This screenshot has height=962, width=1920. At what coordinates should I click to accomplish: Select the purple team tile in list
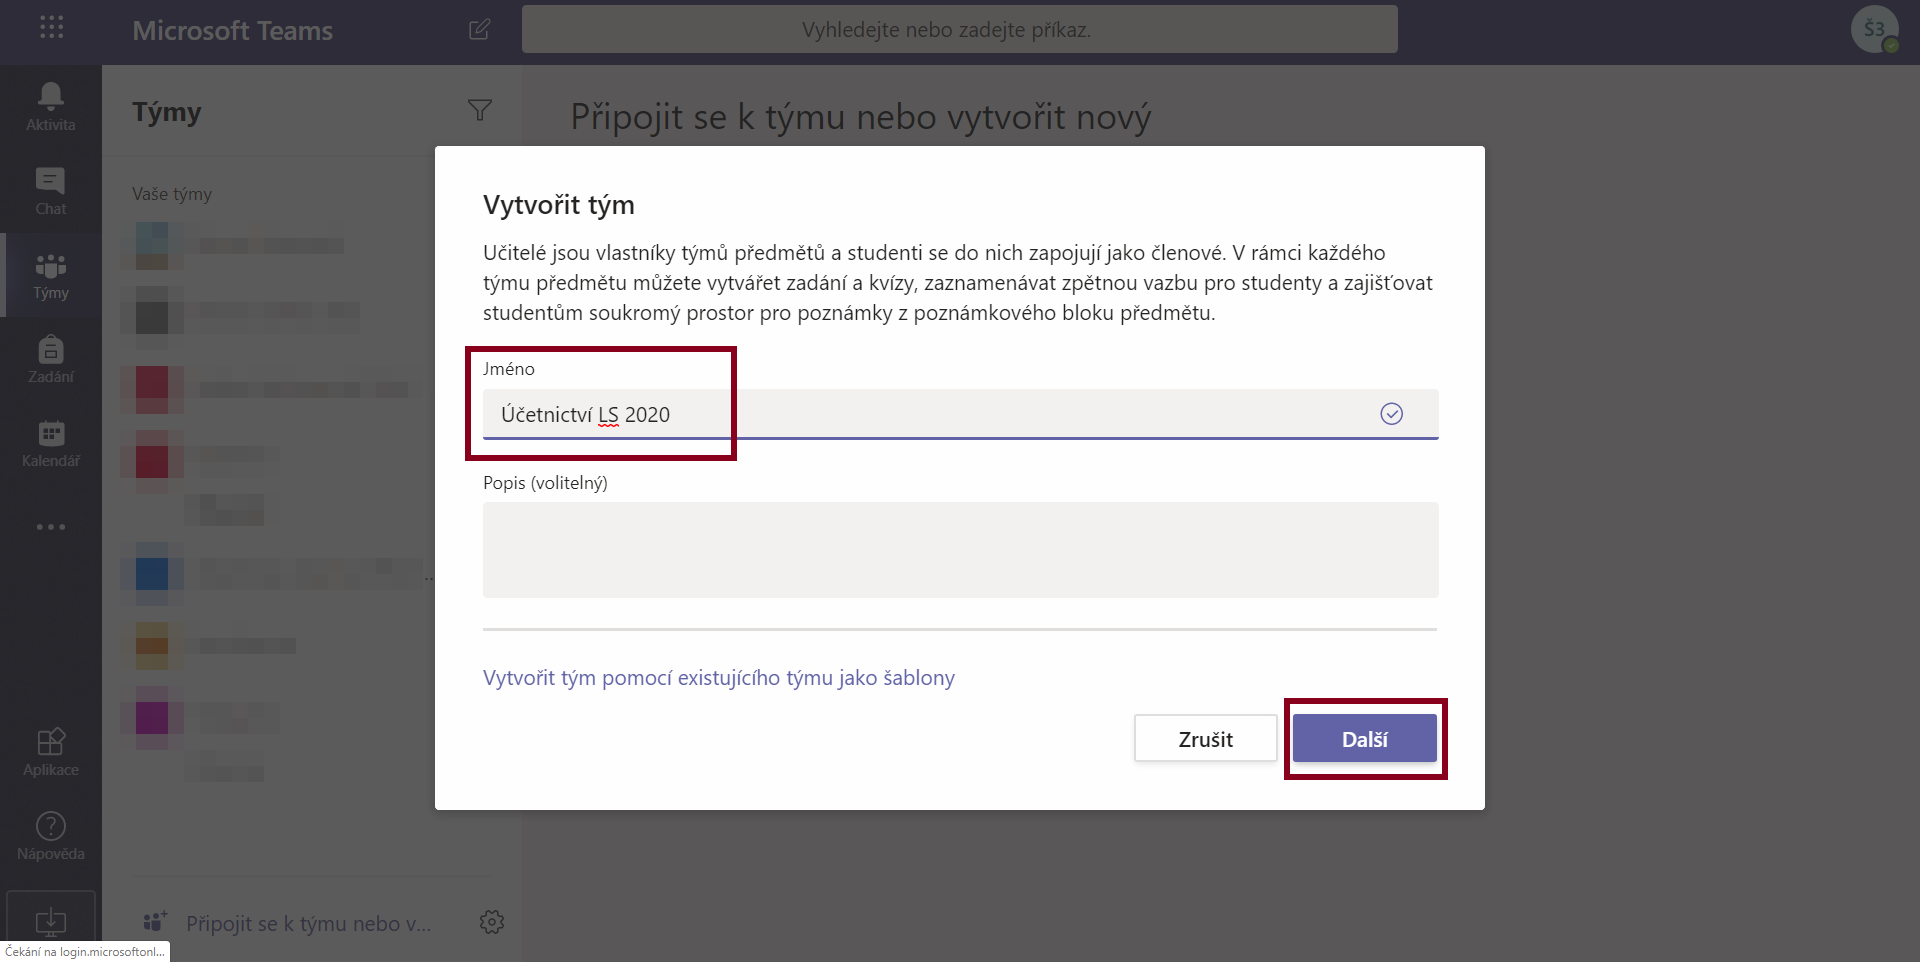pos(152,717)
